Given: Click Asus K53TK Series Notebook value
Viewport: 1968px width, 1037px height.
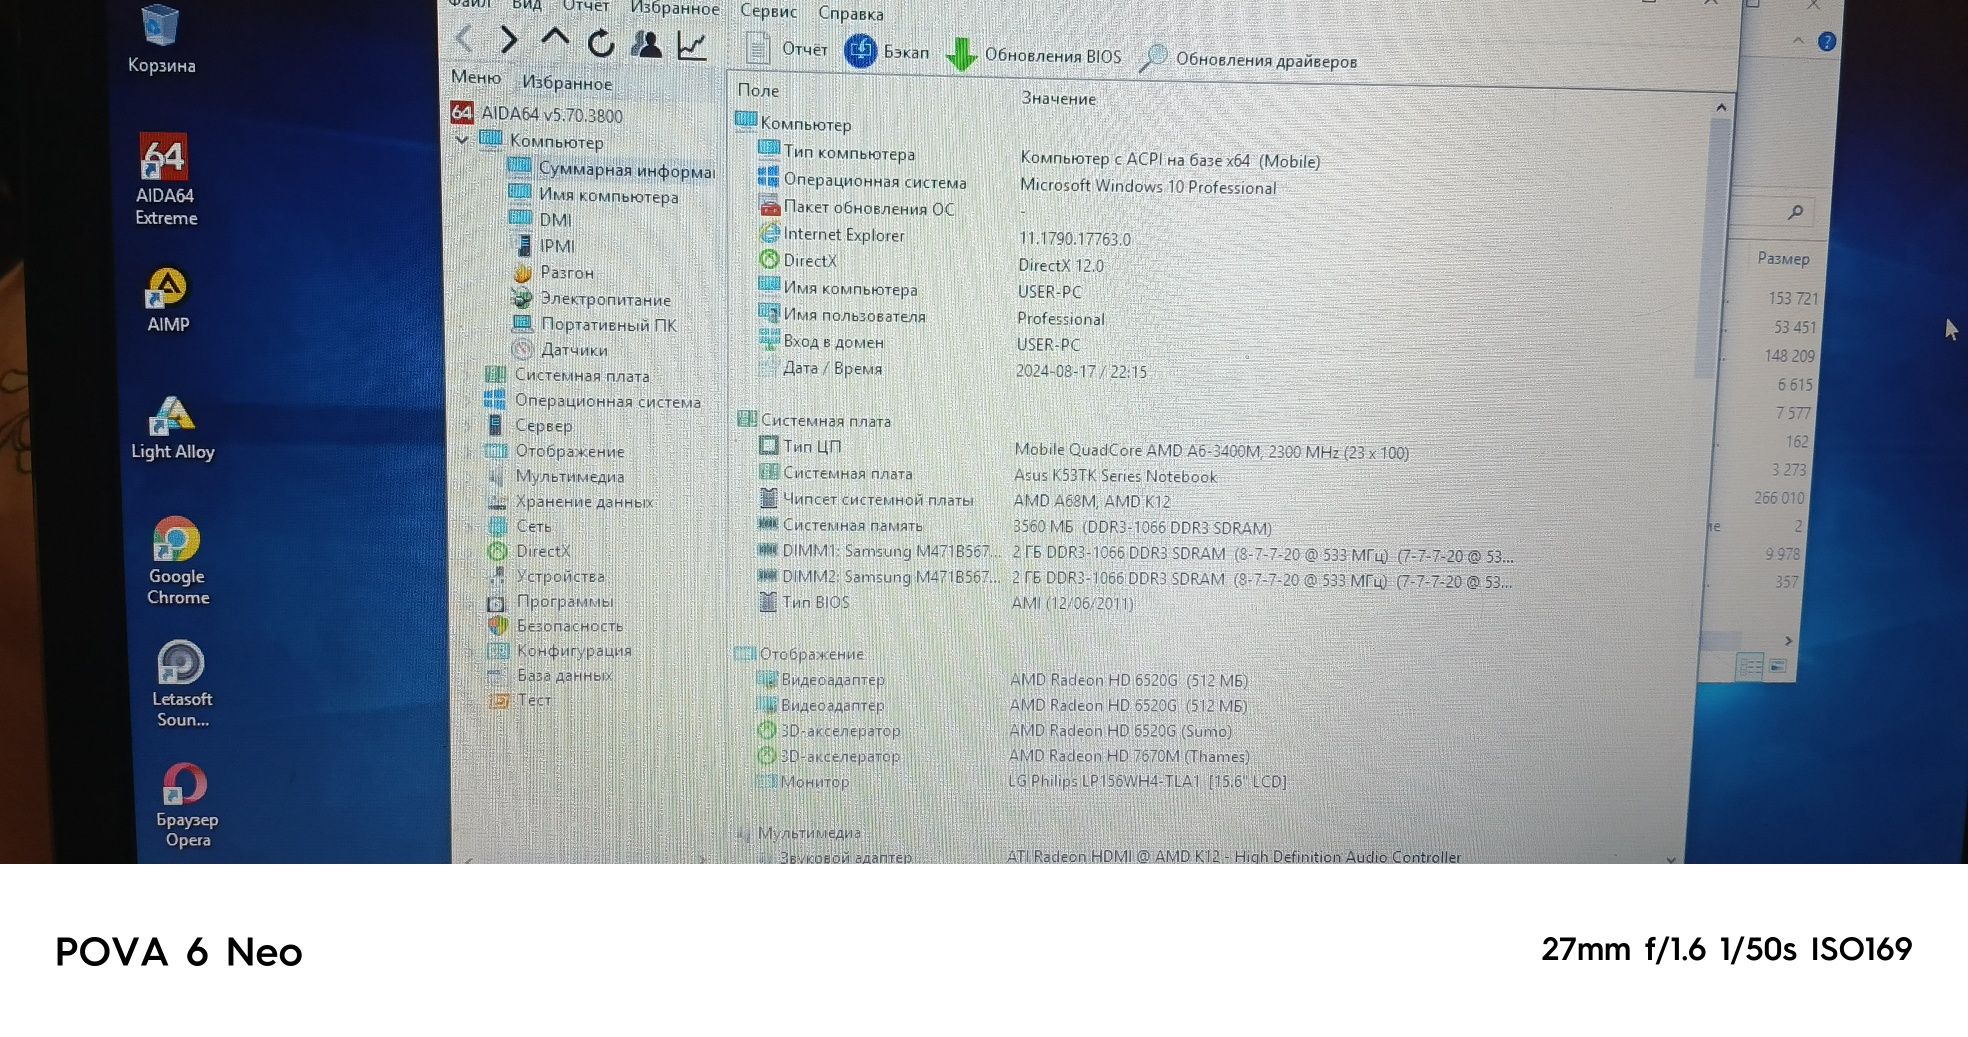Looking at the screenshot, I should [x=1115, y=476].
